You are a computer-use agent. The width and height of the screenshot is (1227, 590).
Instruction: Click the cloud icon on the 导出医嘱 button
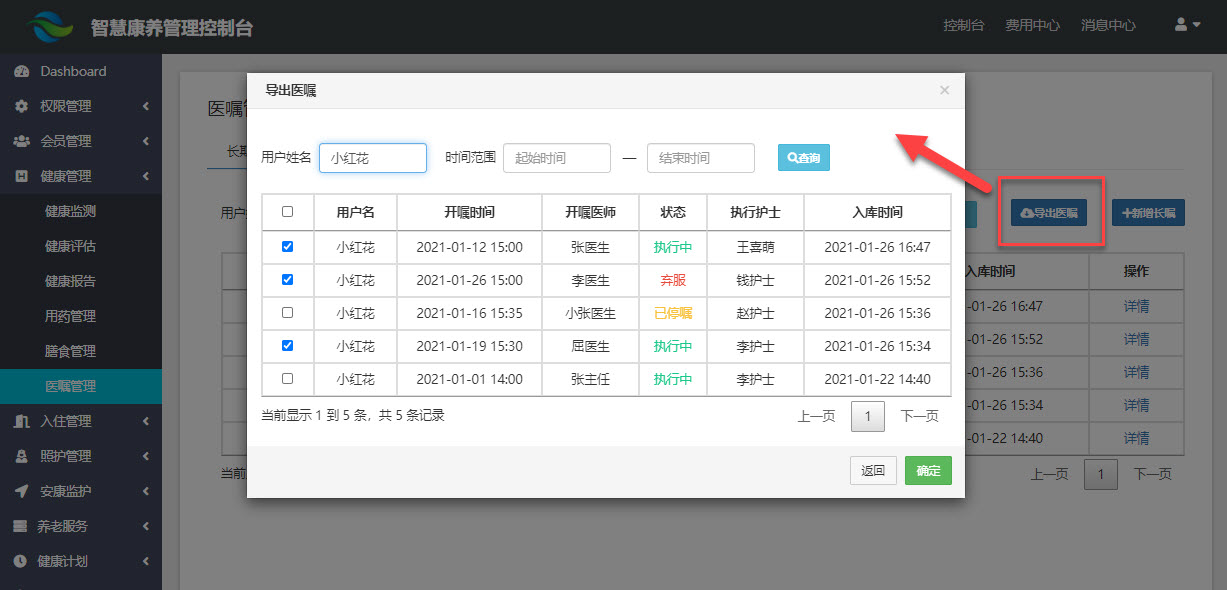[x=1025, y=212]
